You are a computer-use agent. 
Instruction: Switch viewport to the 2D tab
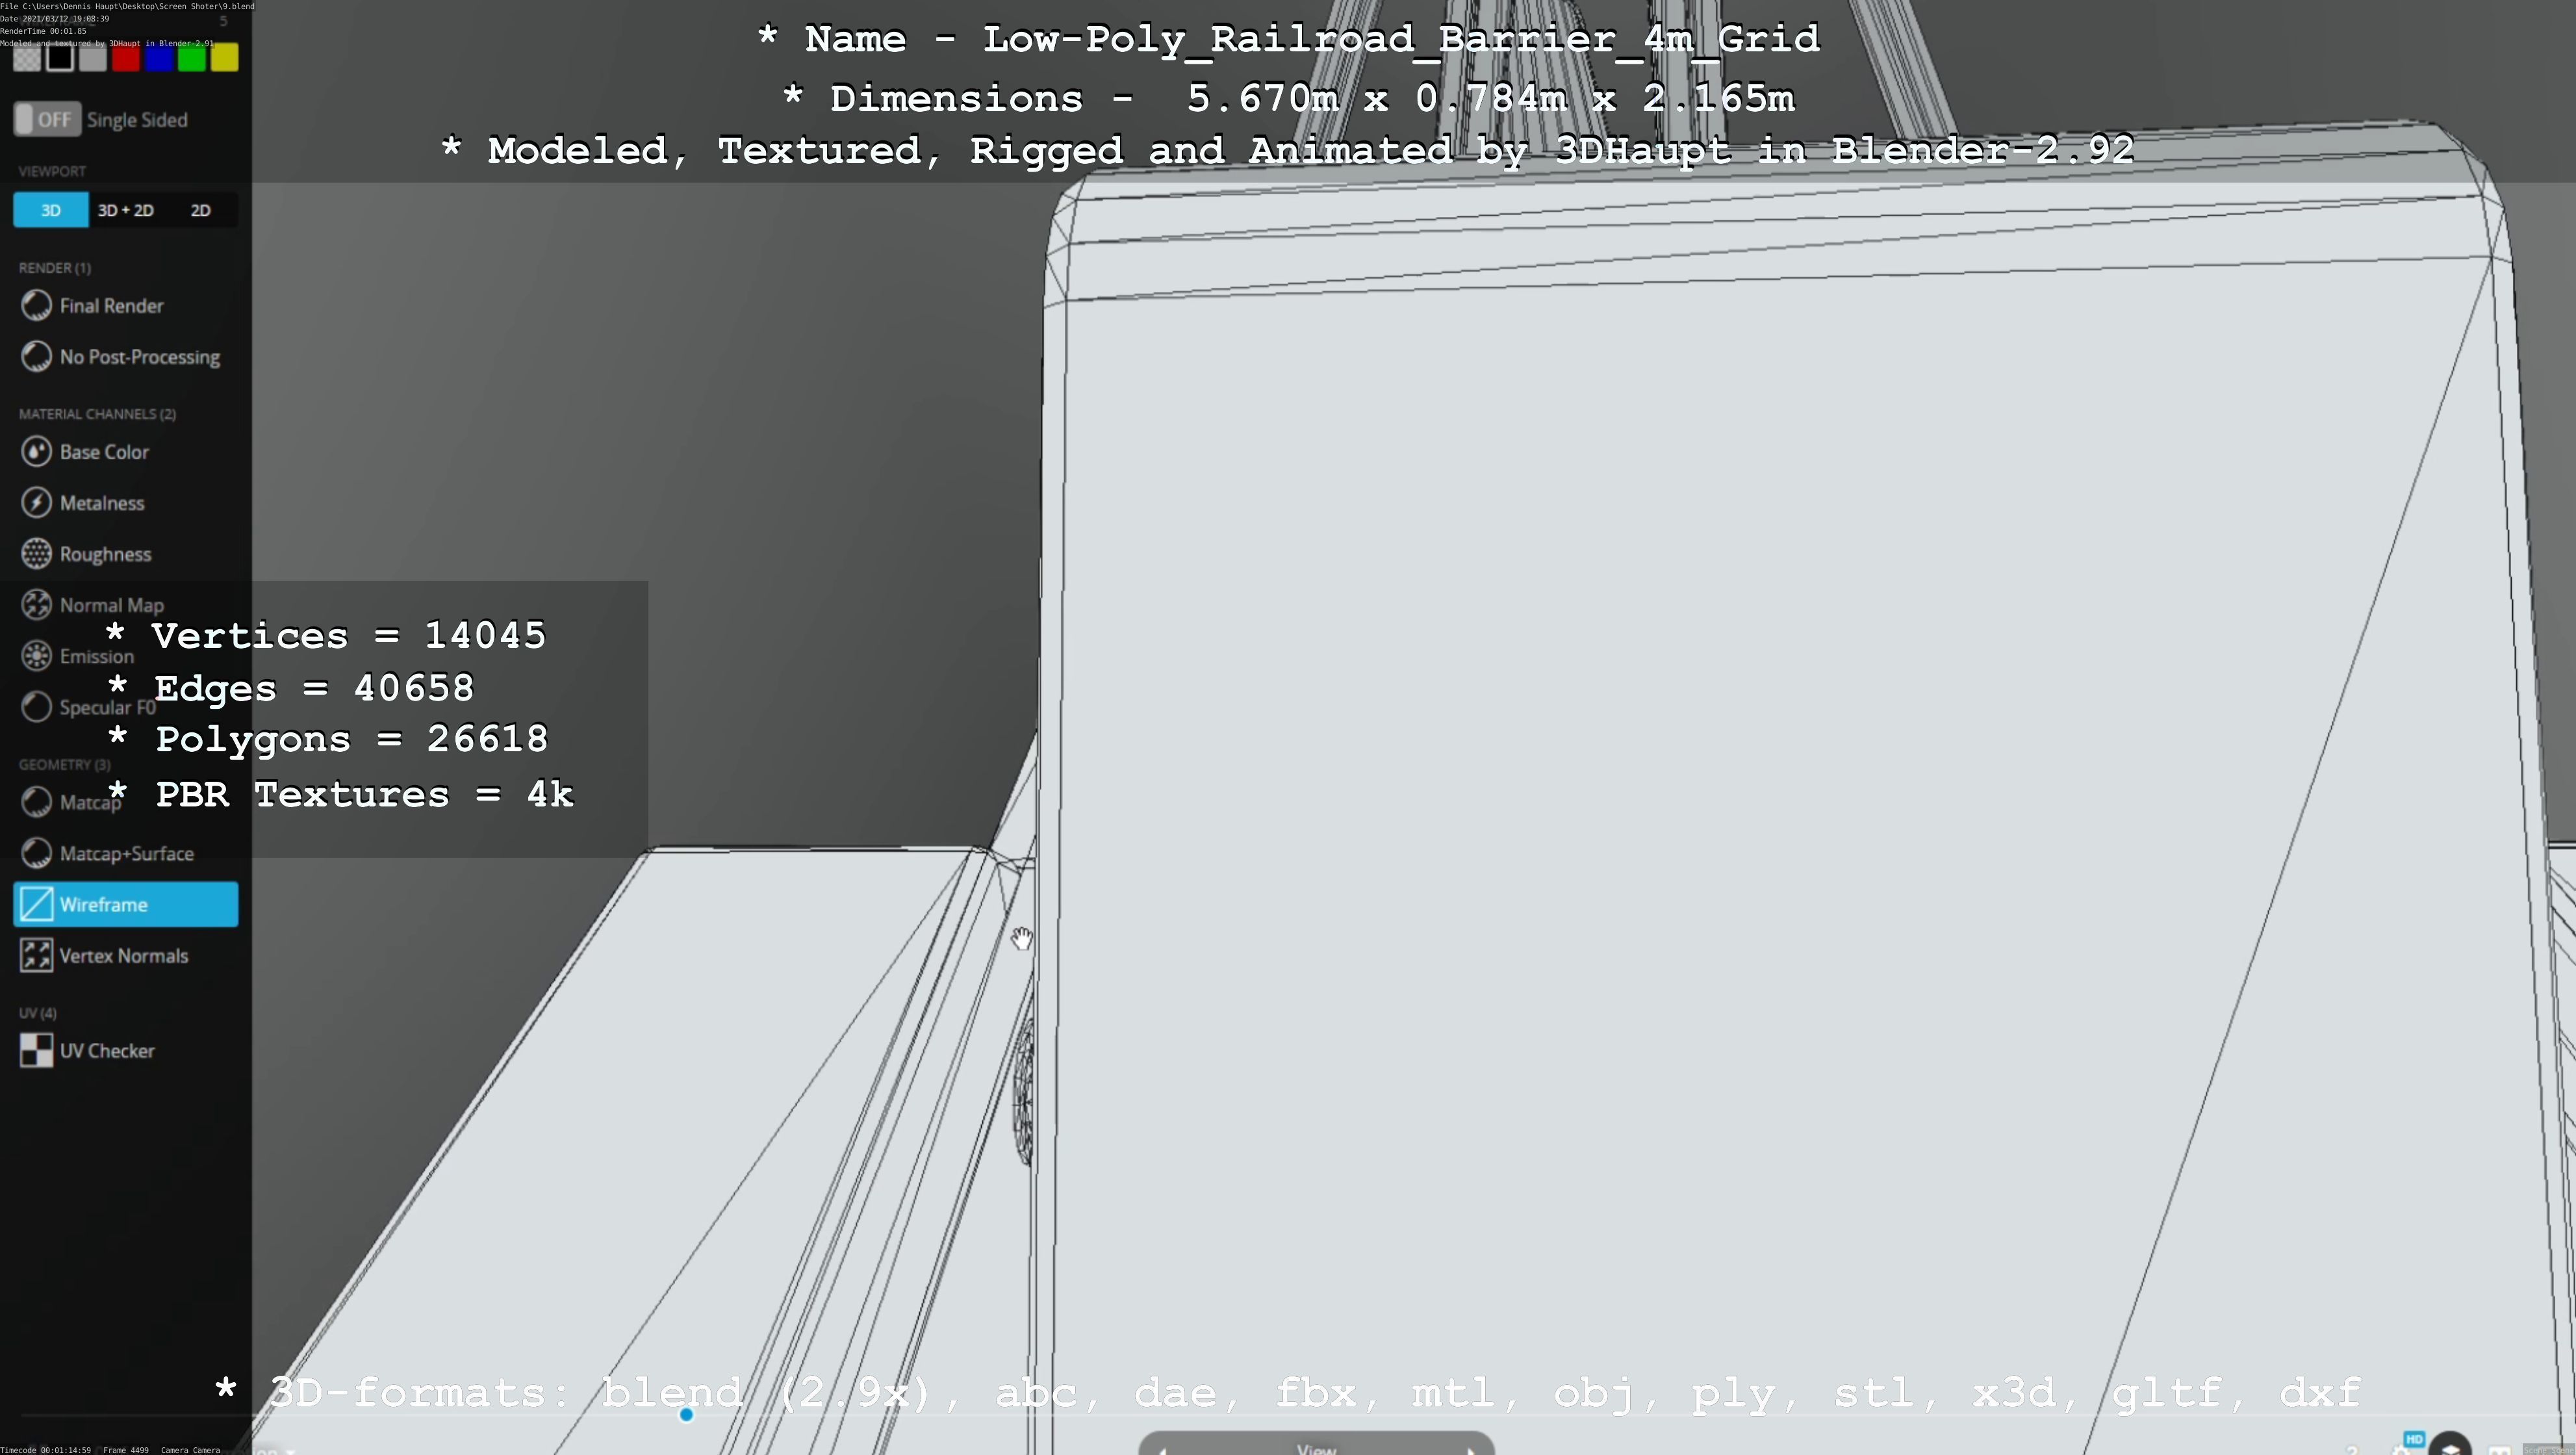[201, 211]
